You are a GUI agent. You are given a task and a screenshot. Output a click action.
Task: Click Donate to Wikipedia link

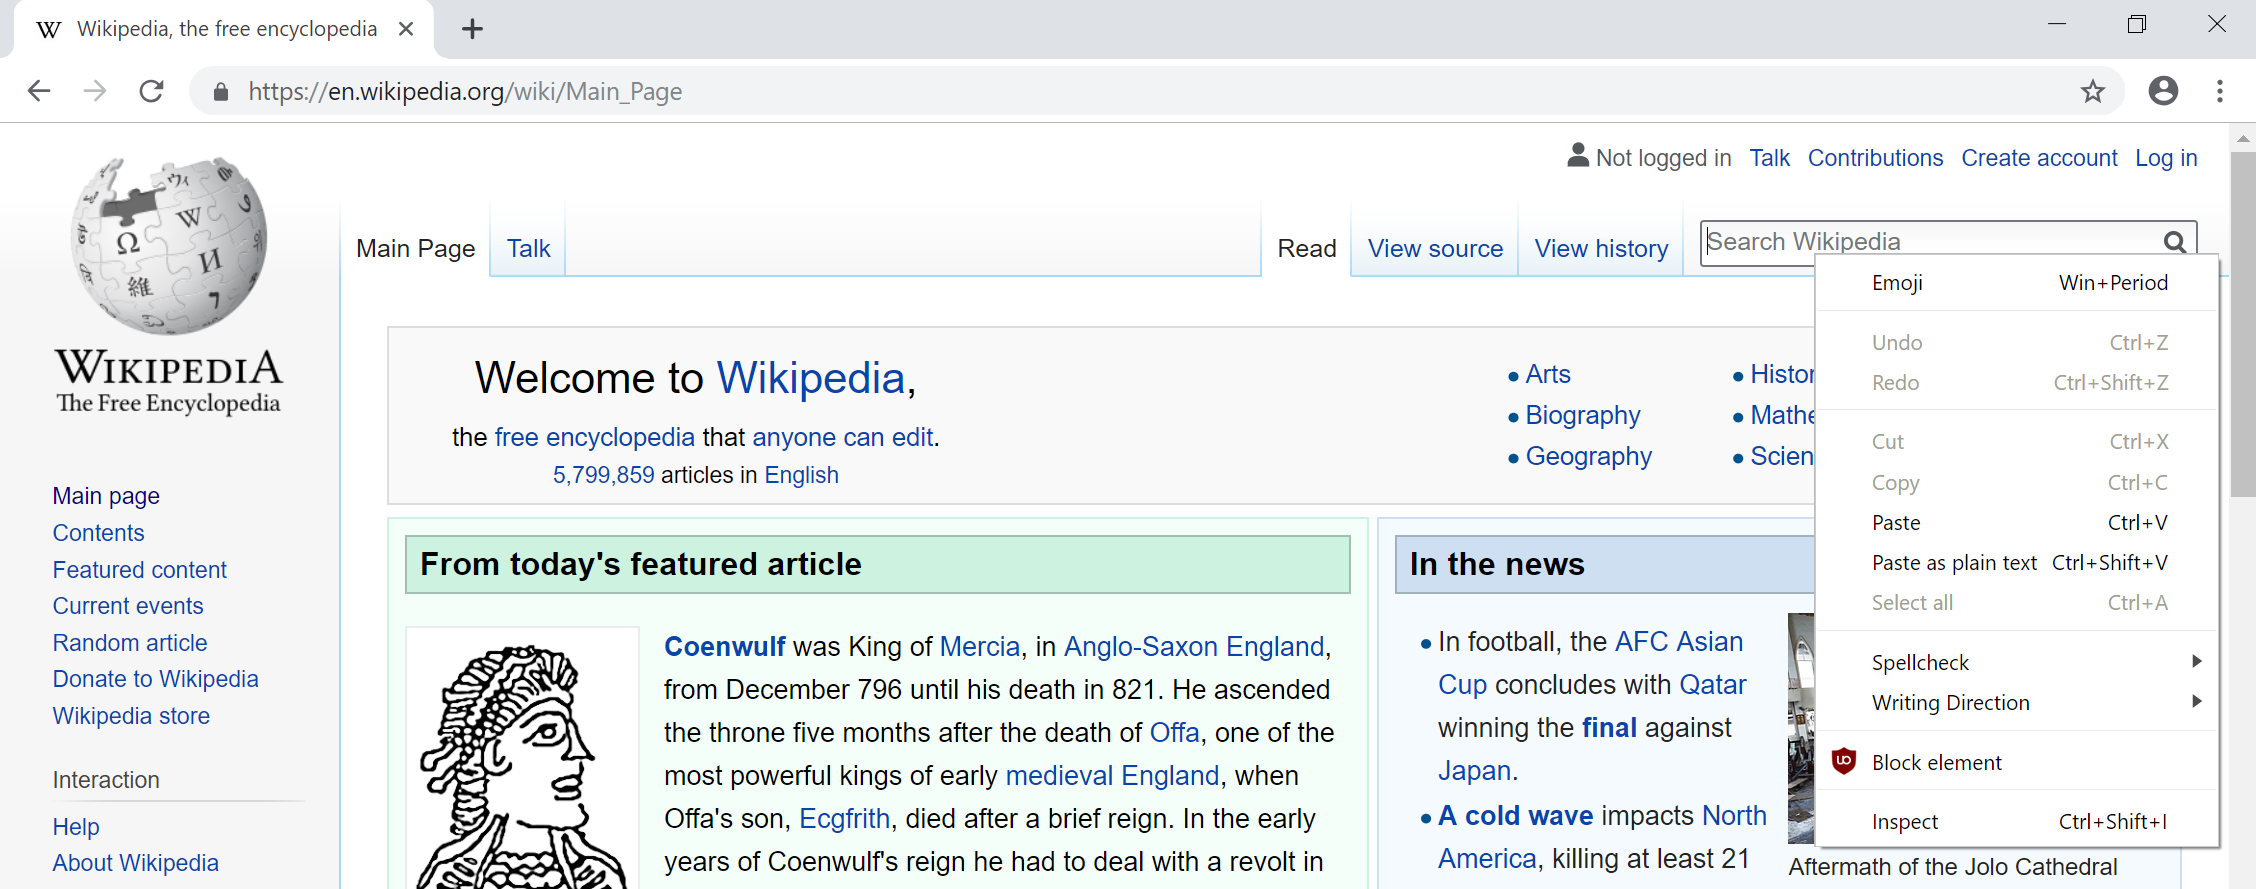click(155, 679)
